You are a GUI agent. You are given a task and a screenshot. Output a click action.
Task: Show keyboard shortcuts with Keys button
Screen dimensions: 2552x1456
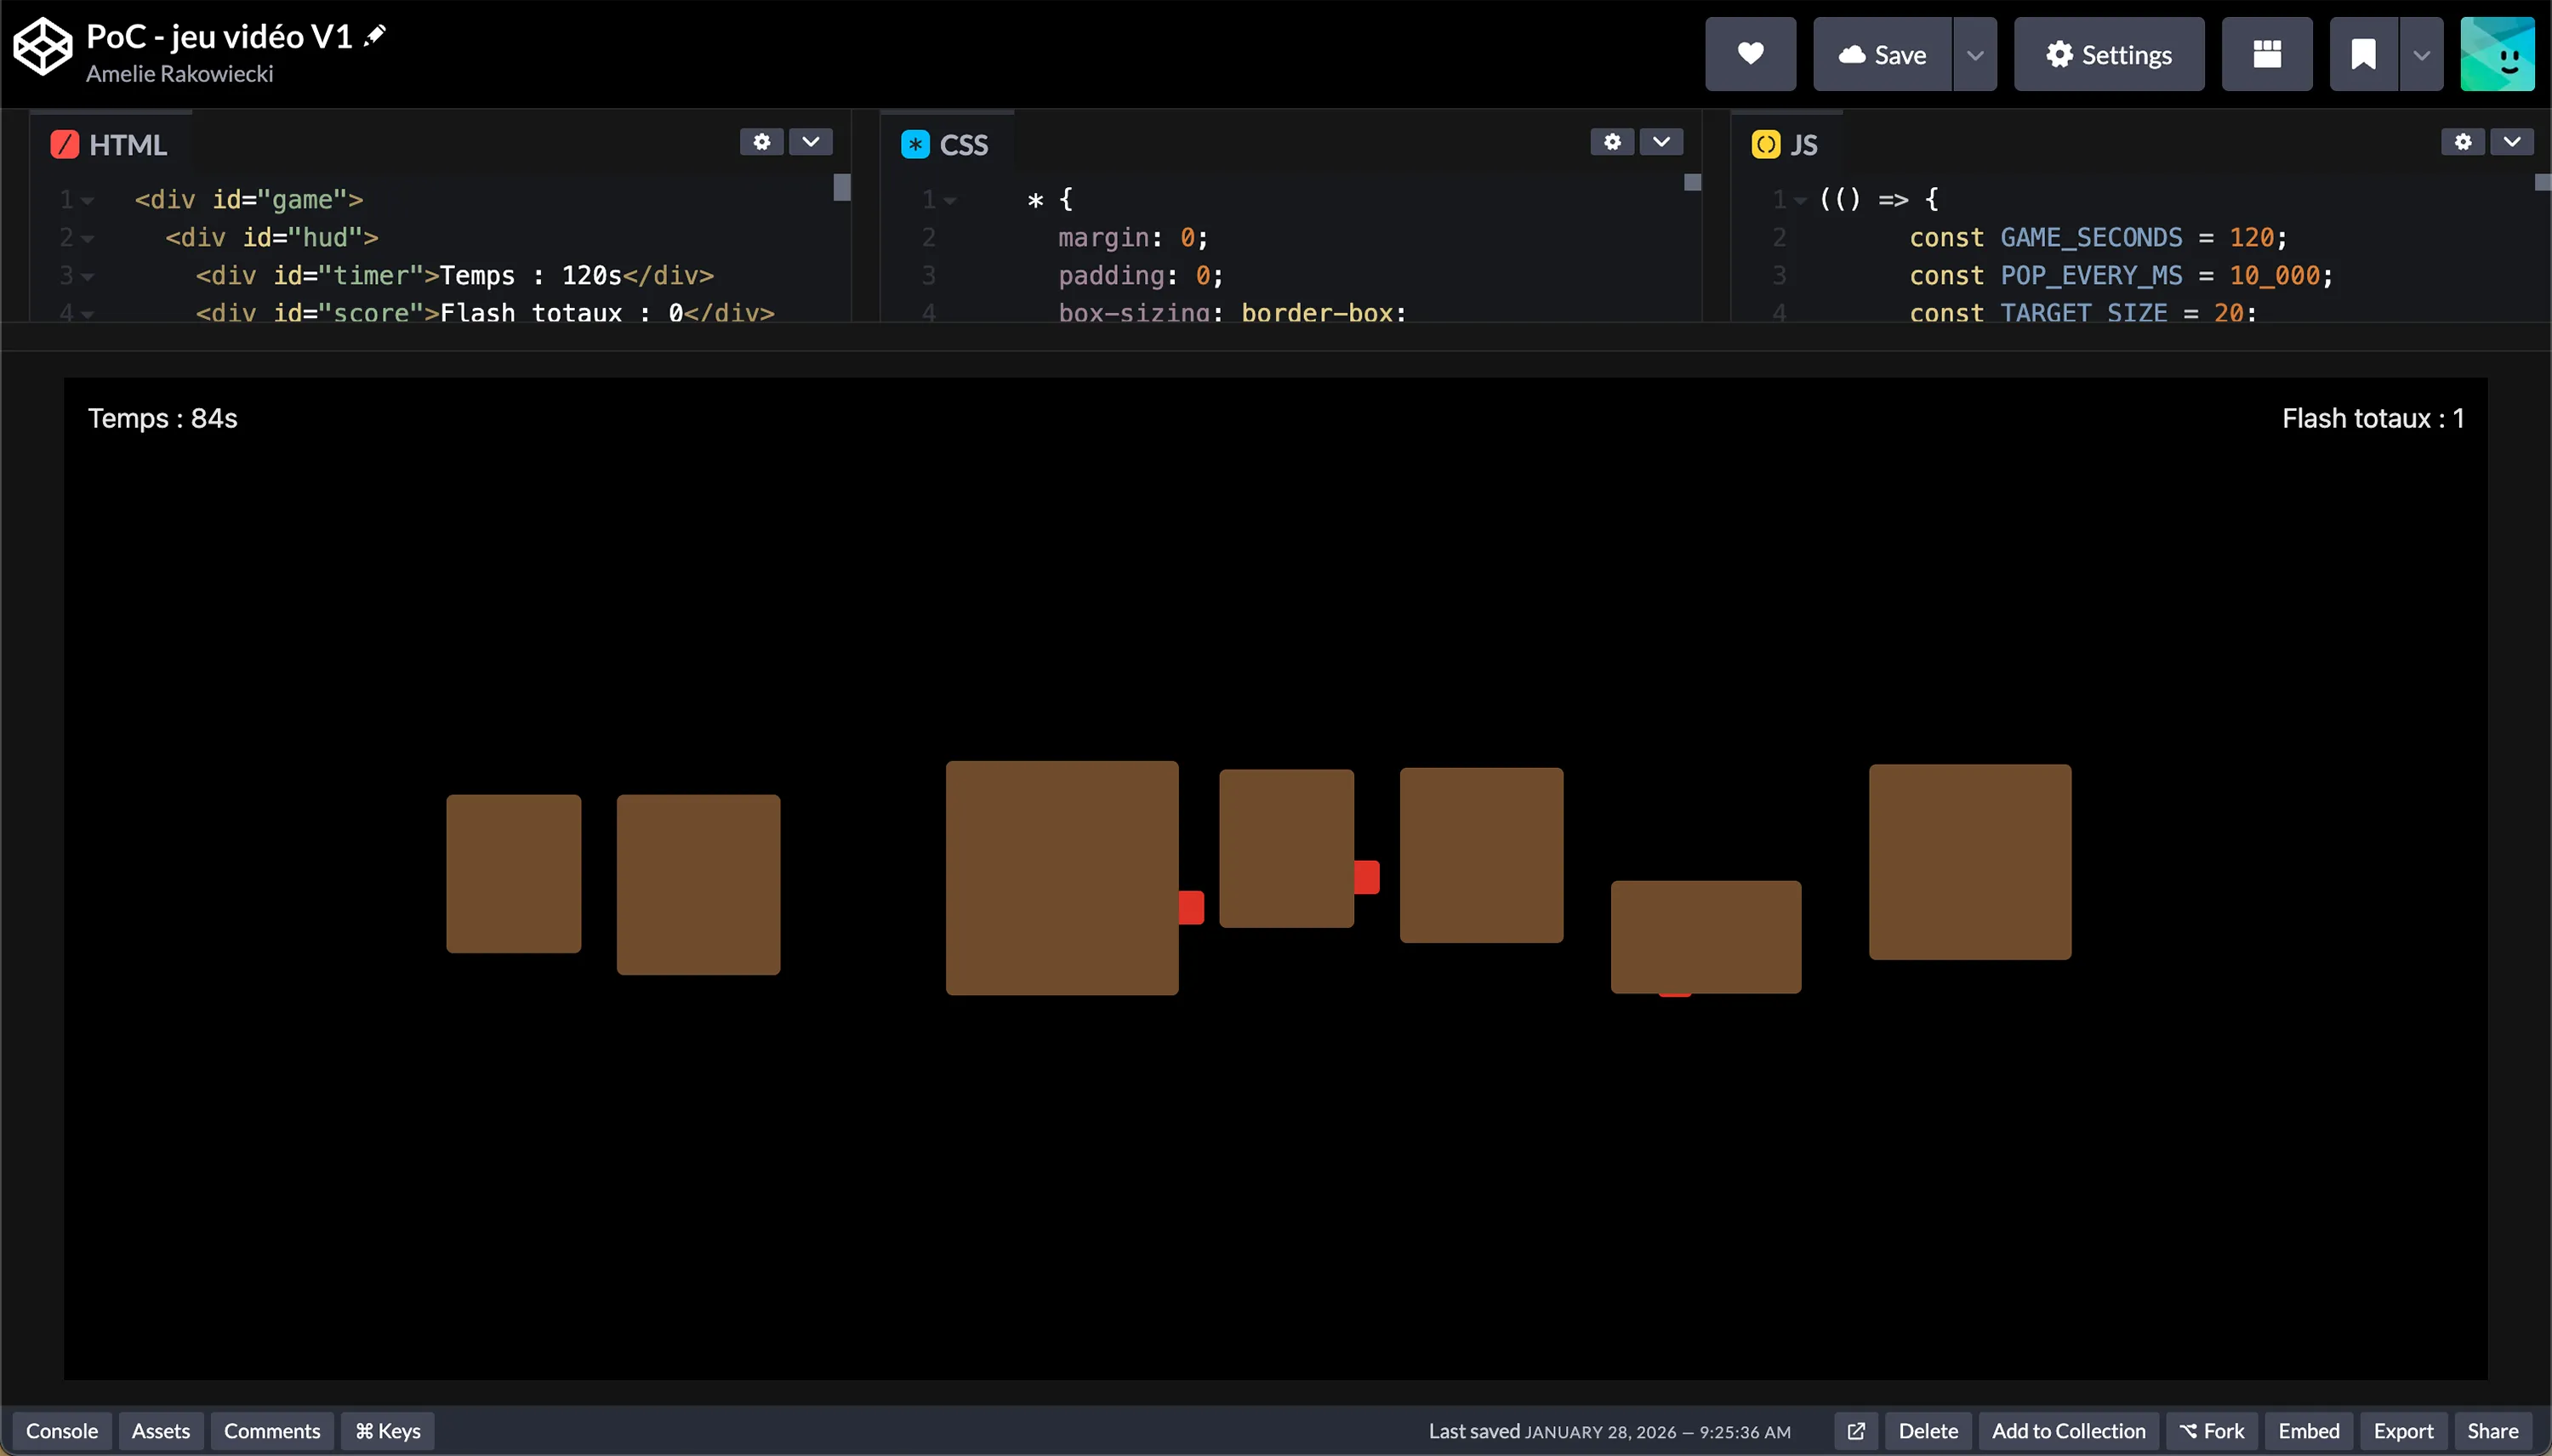tap(388, 1431)
